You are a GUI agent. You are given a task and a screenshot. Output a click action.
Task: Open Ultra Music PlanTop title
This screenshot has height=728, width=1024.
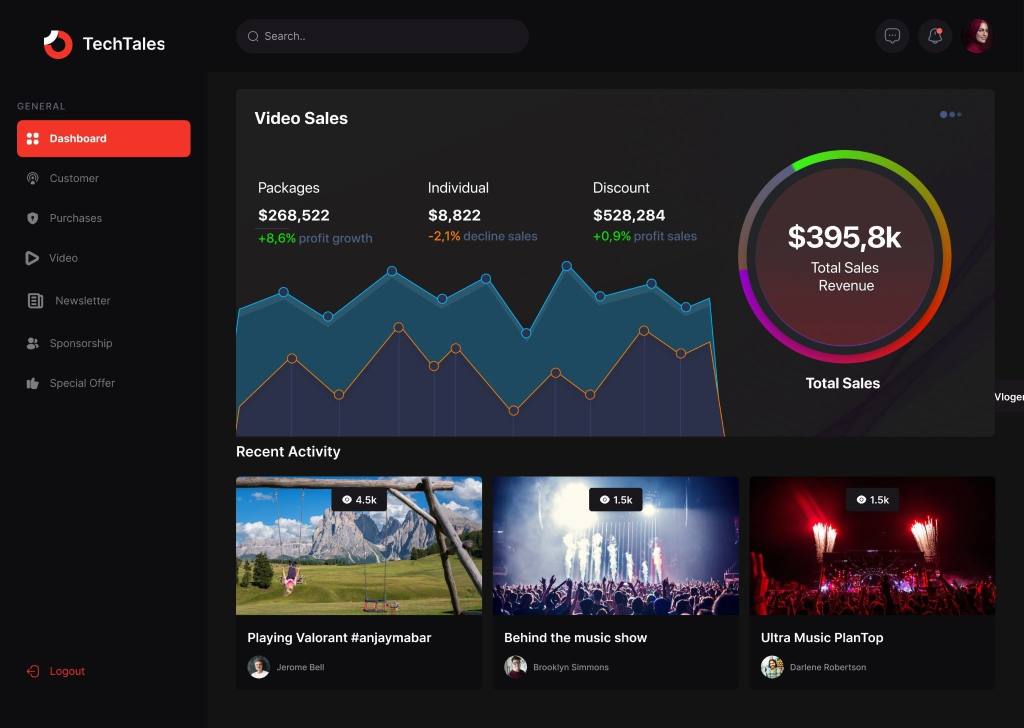822,638
